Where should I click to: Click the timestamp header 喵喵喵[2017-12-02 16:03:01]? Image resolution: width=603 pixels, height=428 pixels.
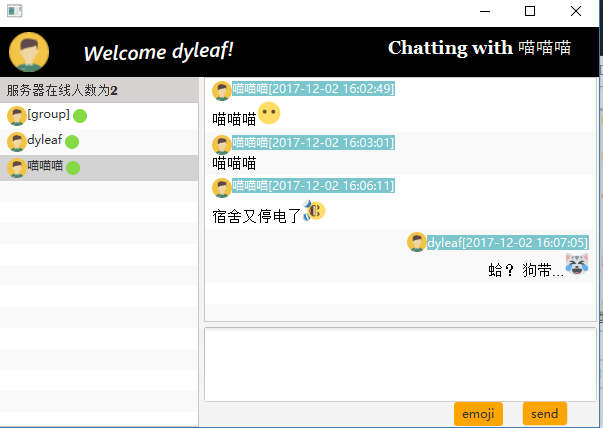pos(313,143)
